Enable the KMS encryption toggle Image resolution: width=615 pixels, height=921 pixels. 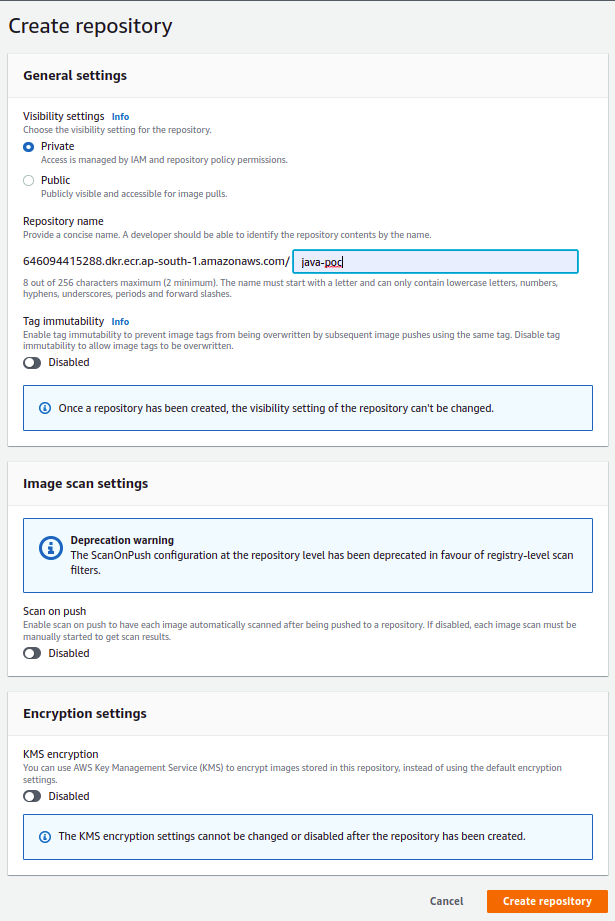coord(31,796)
